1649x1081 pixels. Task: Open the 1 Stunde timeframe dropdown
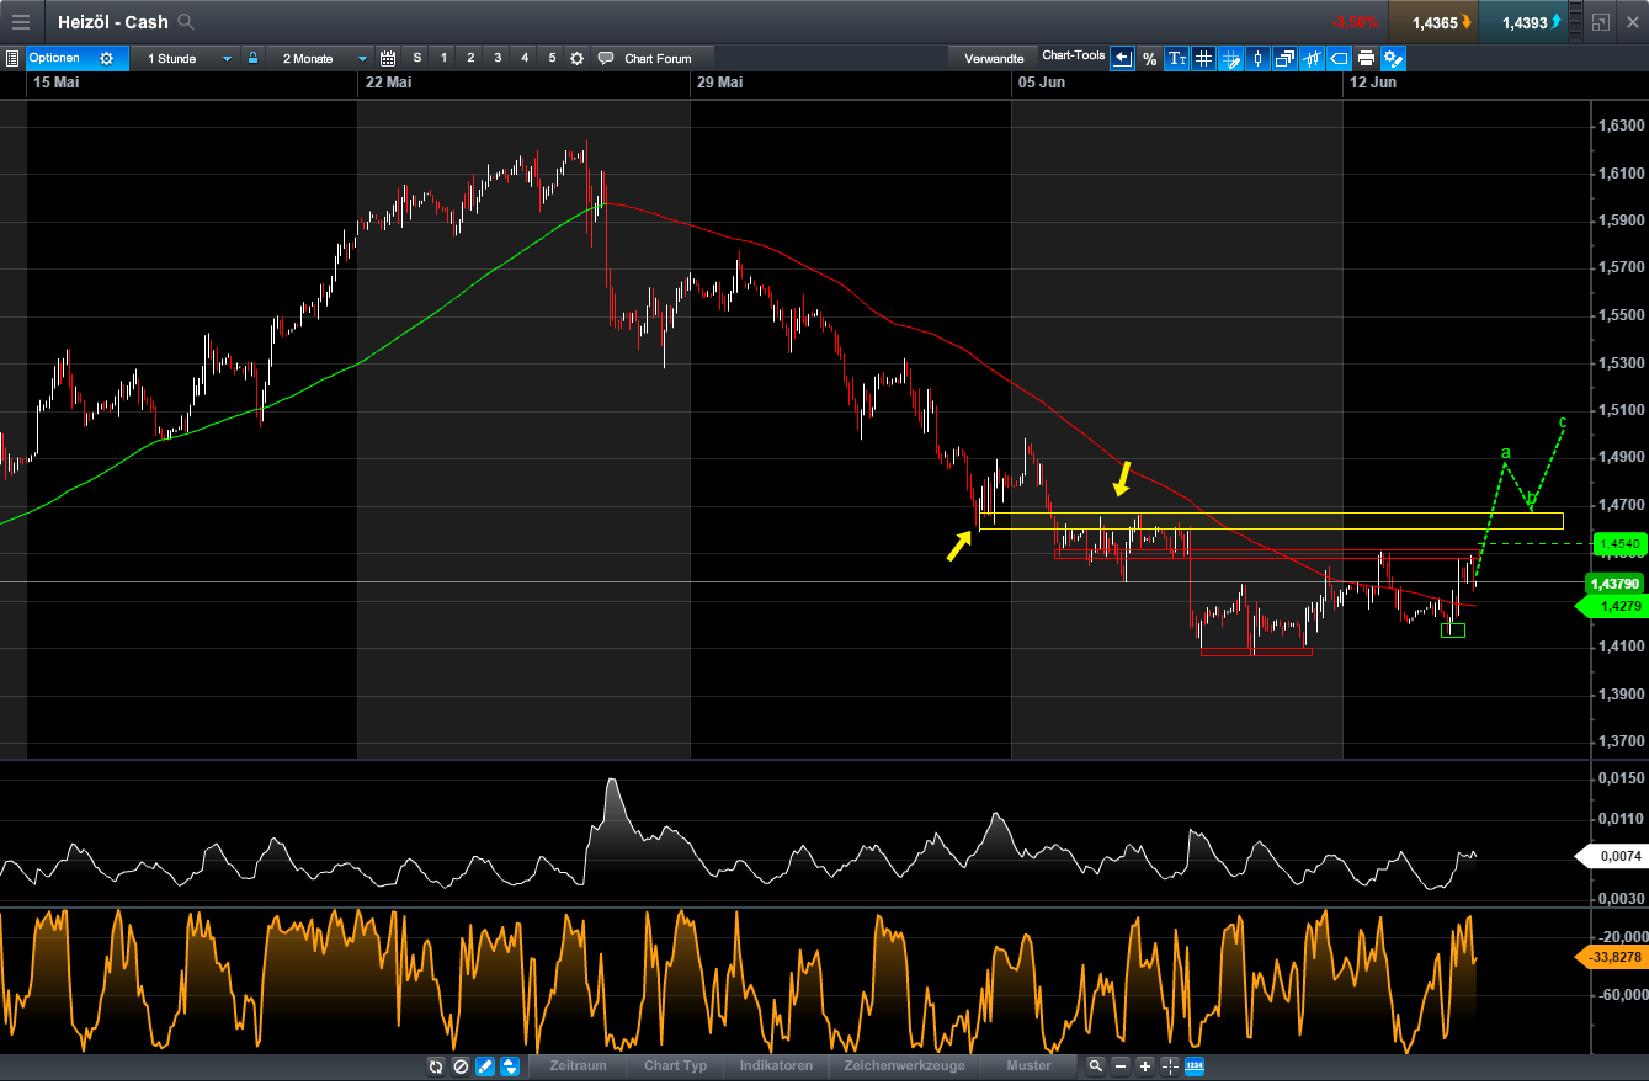227,58
